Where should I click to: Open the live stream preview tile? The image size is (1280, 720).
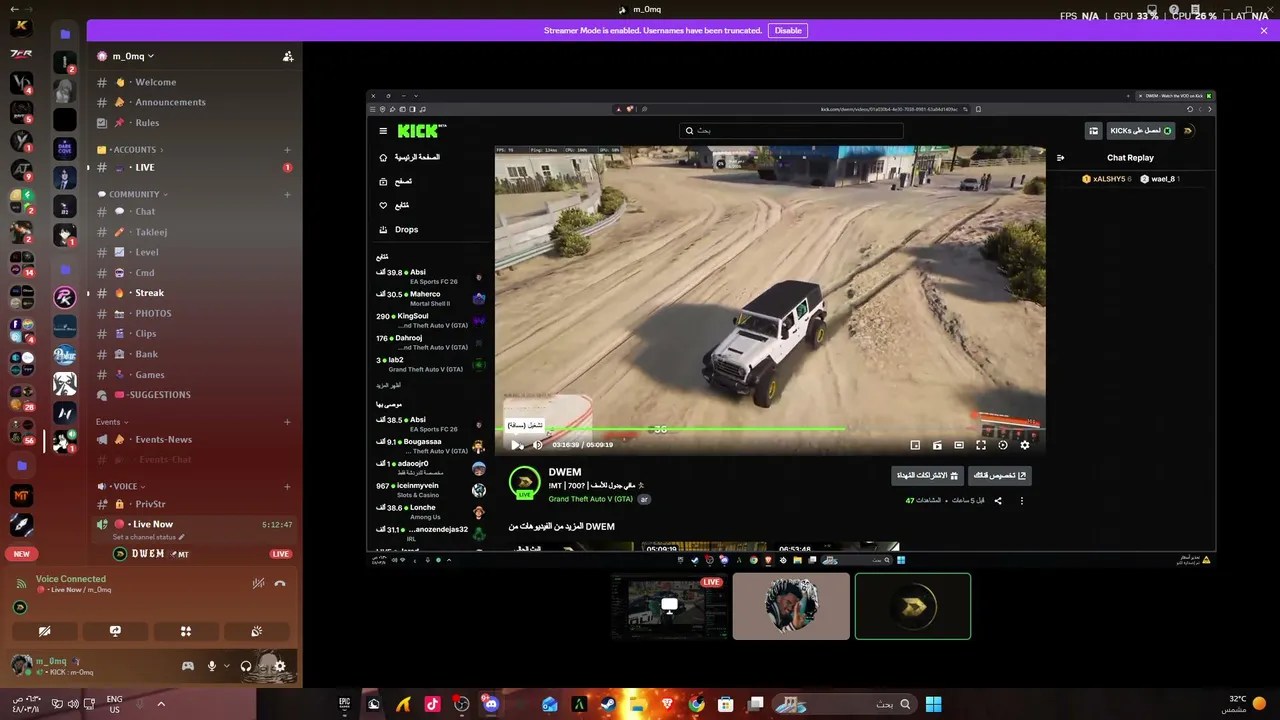[669, 606]
